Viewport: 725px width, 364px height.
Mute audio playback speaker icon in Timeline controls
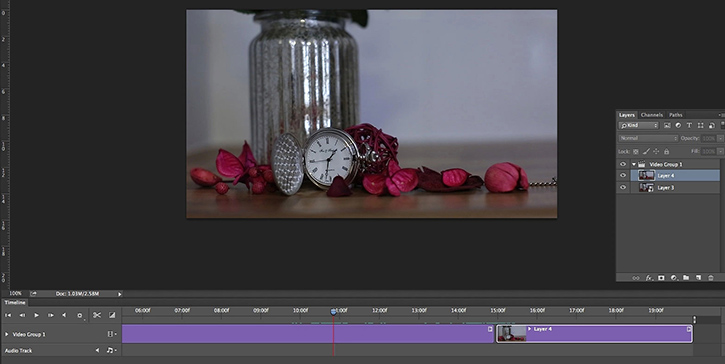[64, 315]
